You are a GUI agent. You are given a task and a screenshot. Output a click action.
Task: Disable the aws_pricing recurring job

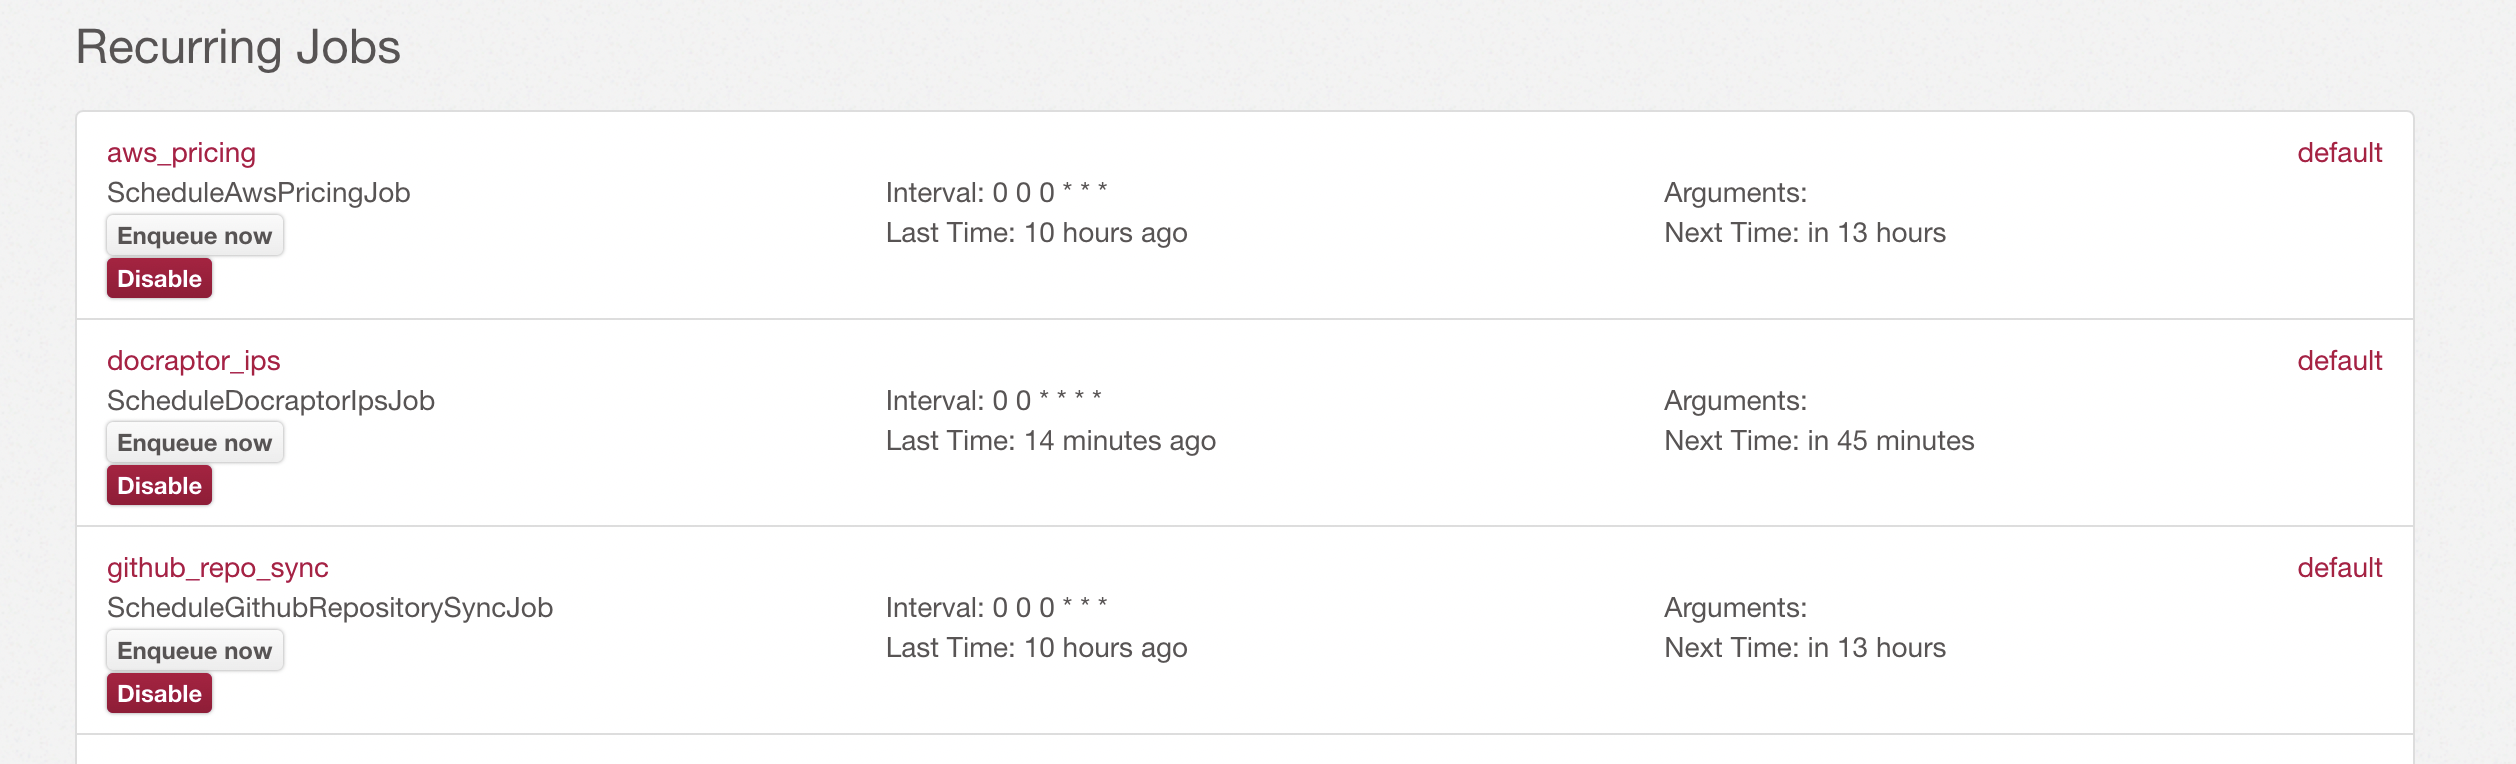click(x=159, y=278)
